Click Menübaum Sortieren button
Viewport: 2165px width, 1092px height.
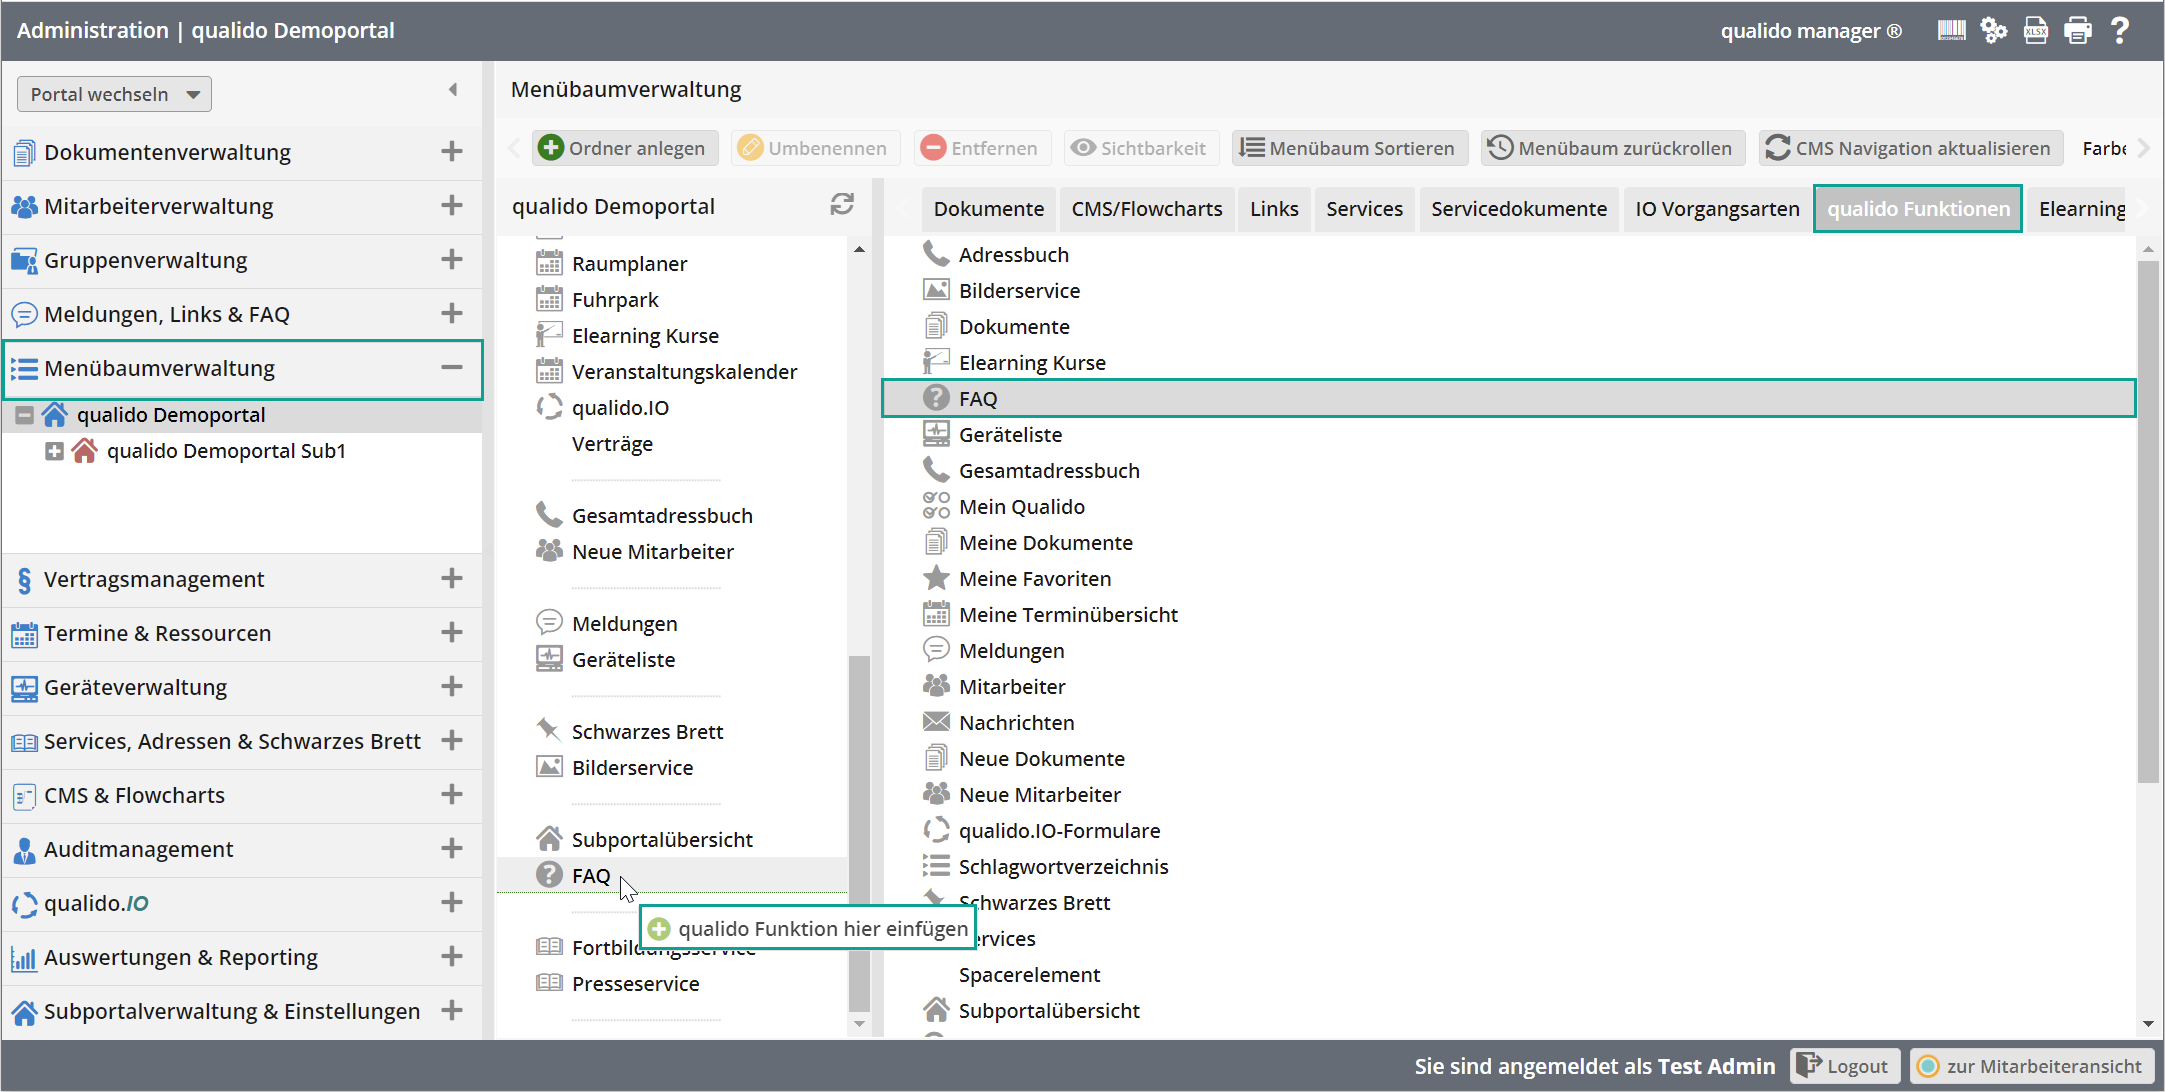tap(1349, 148)
